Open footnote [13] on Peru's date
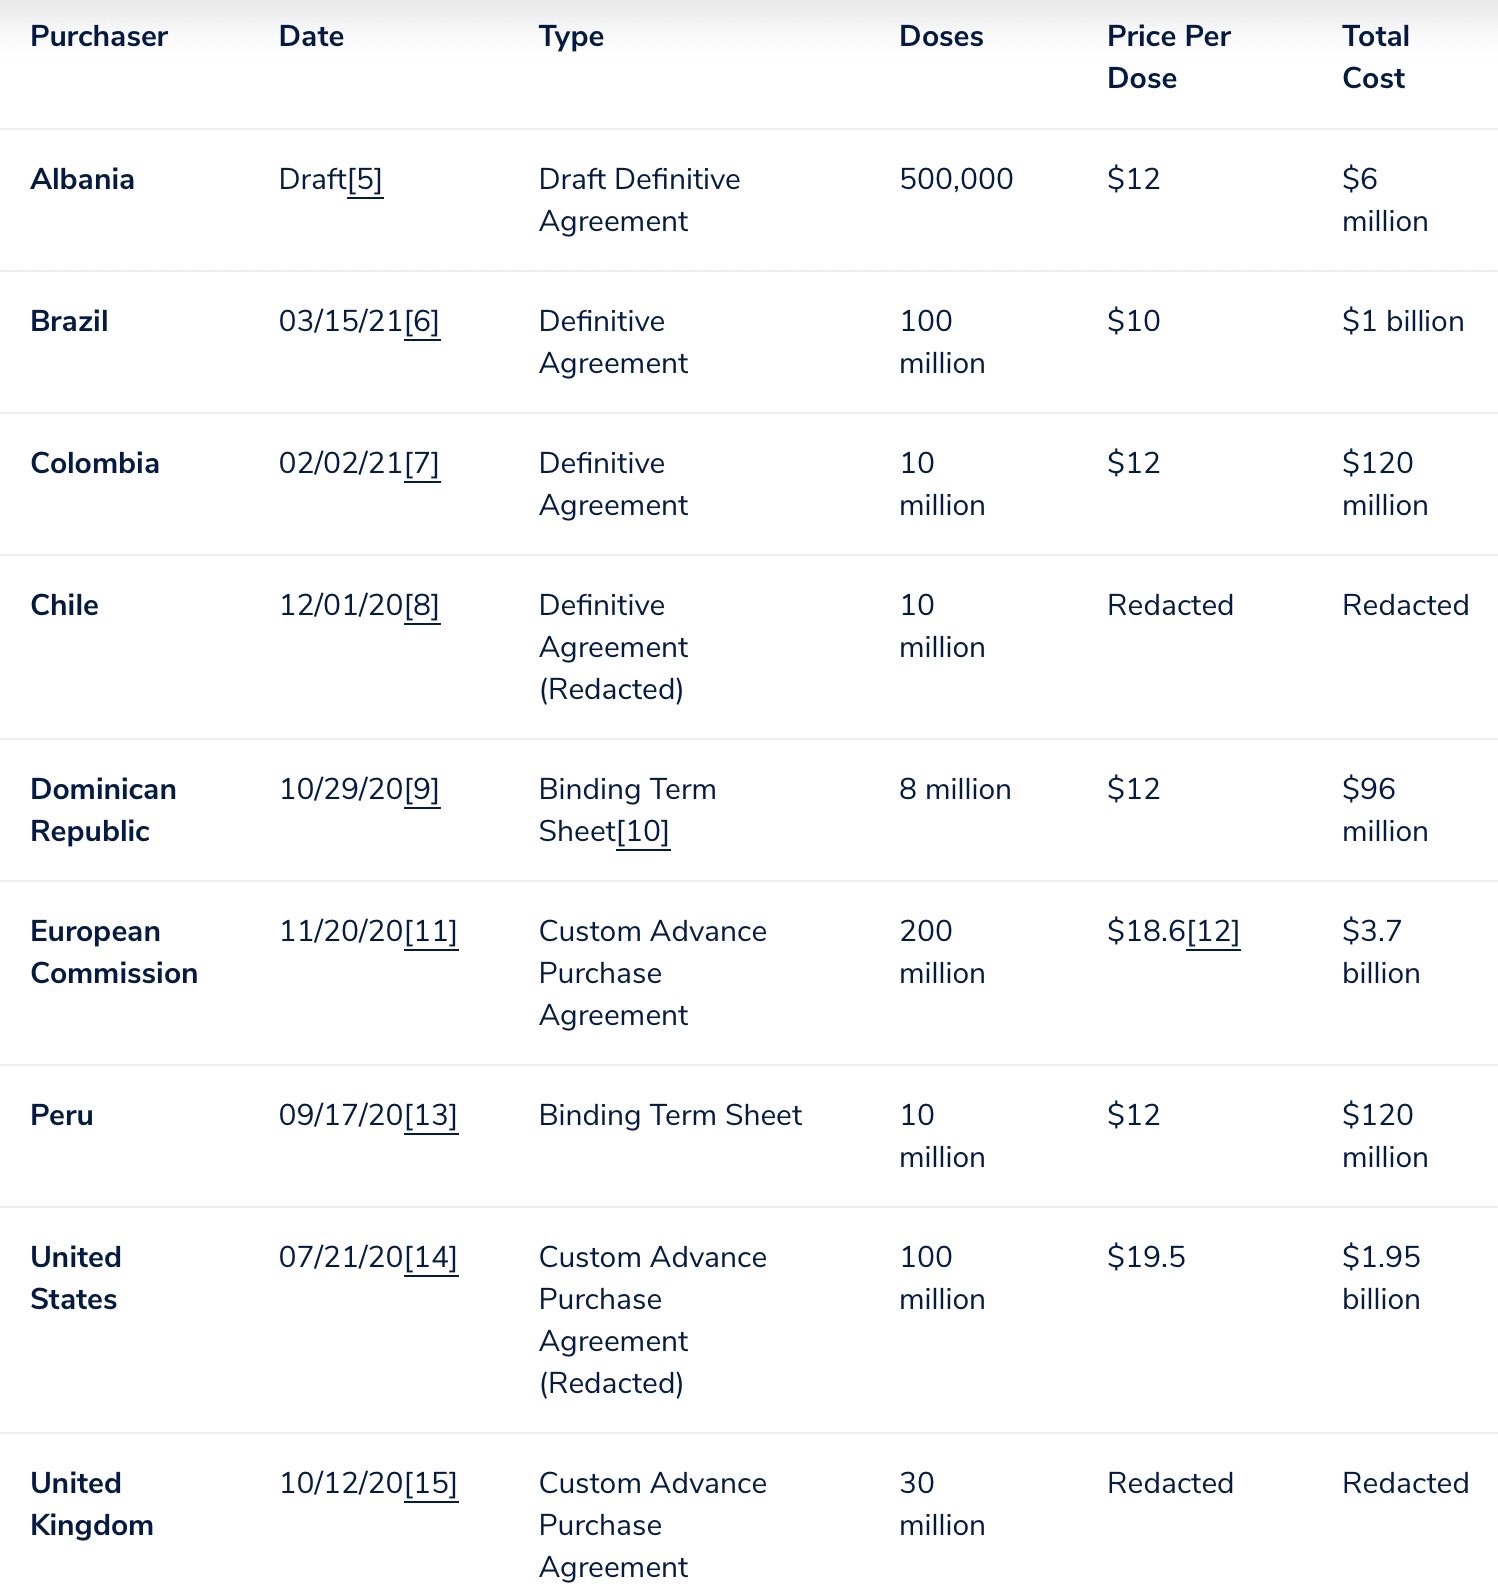The width and height of the screenshot is (1498, 1586). pyautogui.click(x=431, y=1116)
